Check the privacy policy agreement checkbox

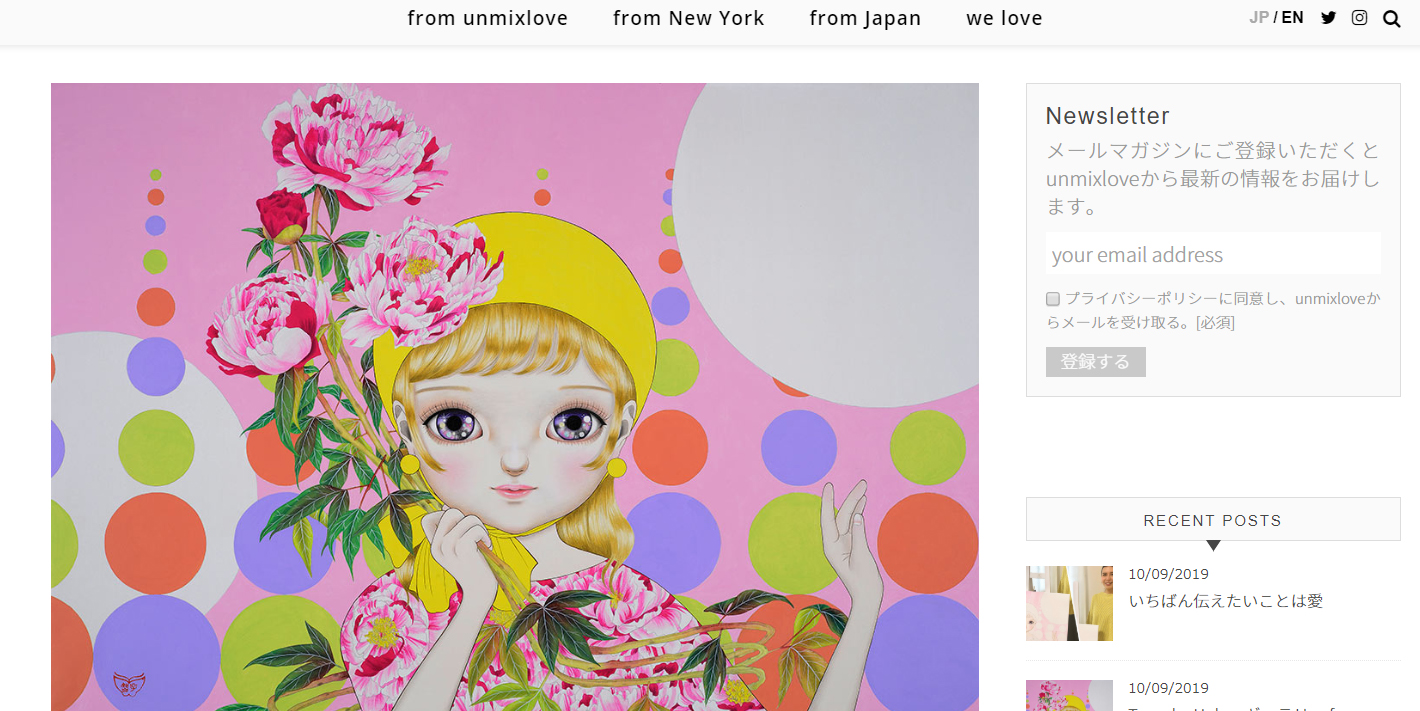pyautogui.click(x=1053, y=299)
